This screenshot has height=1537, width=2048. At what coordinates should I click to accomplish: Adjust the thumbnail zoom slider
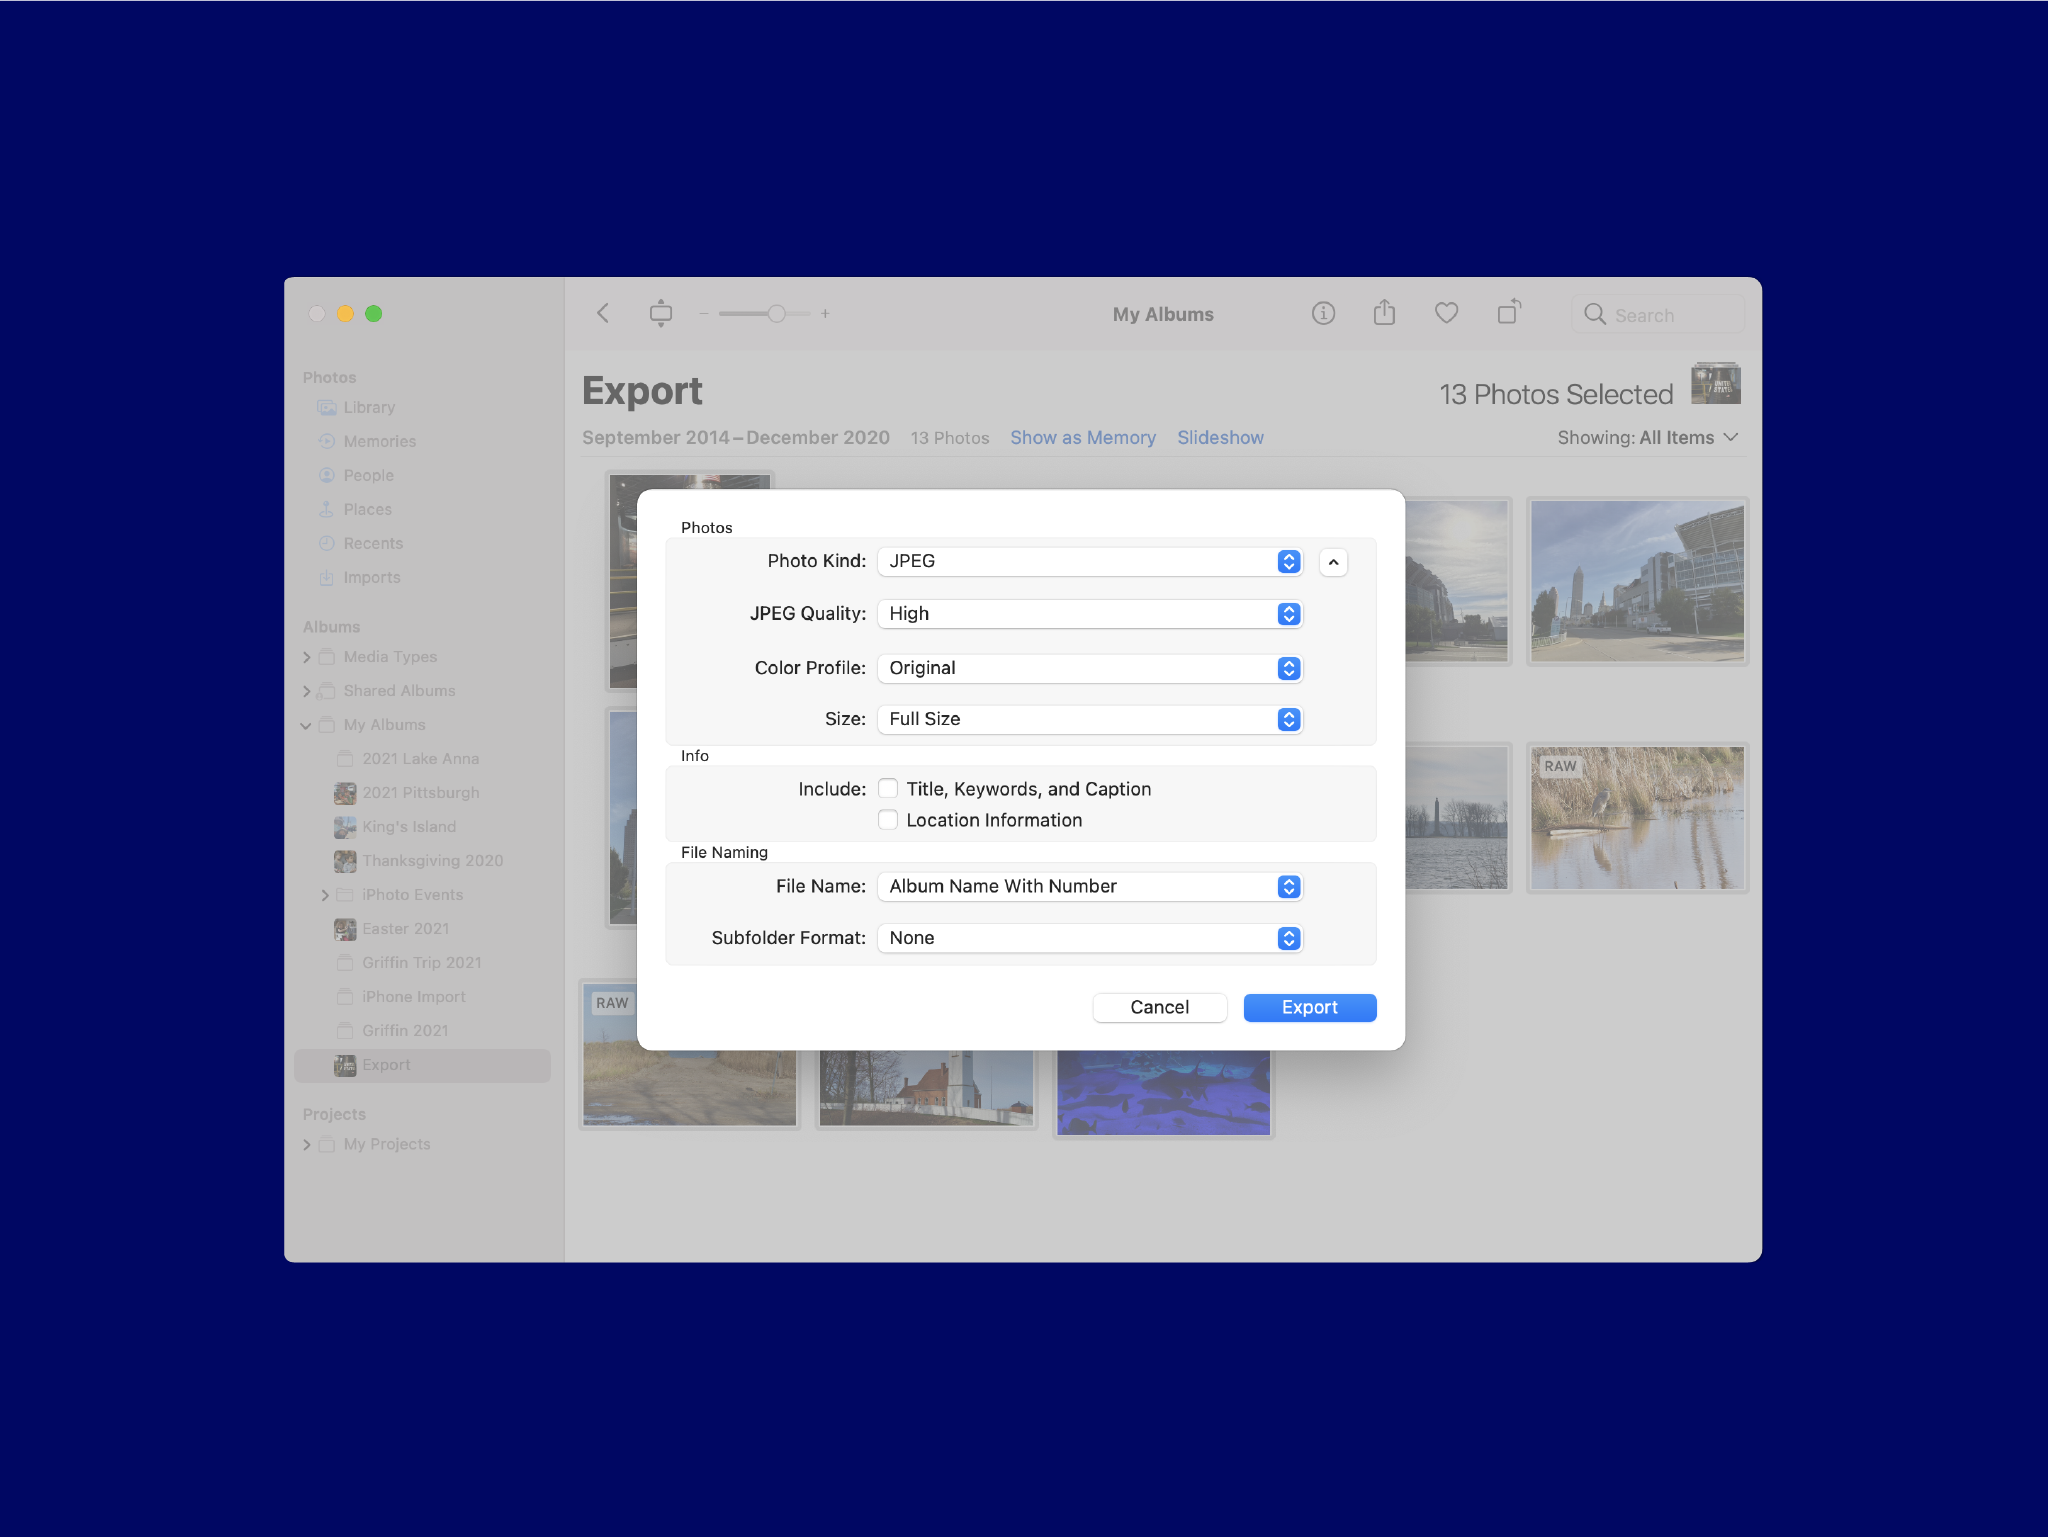point(776,314)
